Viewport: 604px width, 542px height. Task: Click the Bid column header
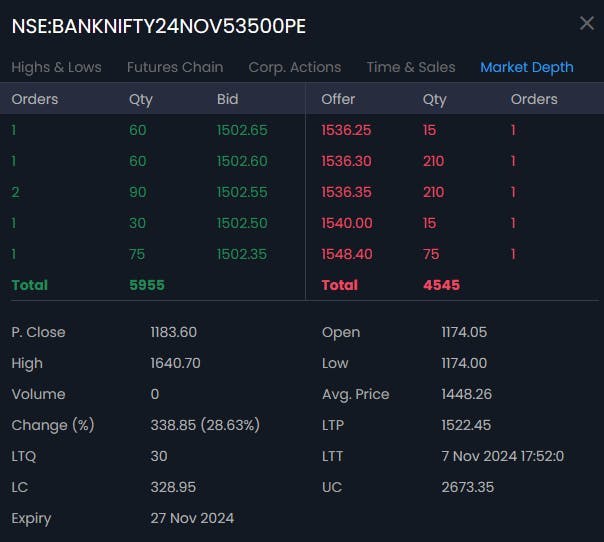[x=227, y=99]
